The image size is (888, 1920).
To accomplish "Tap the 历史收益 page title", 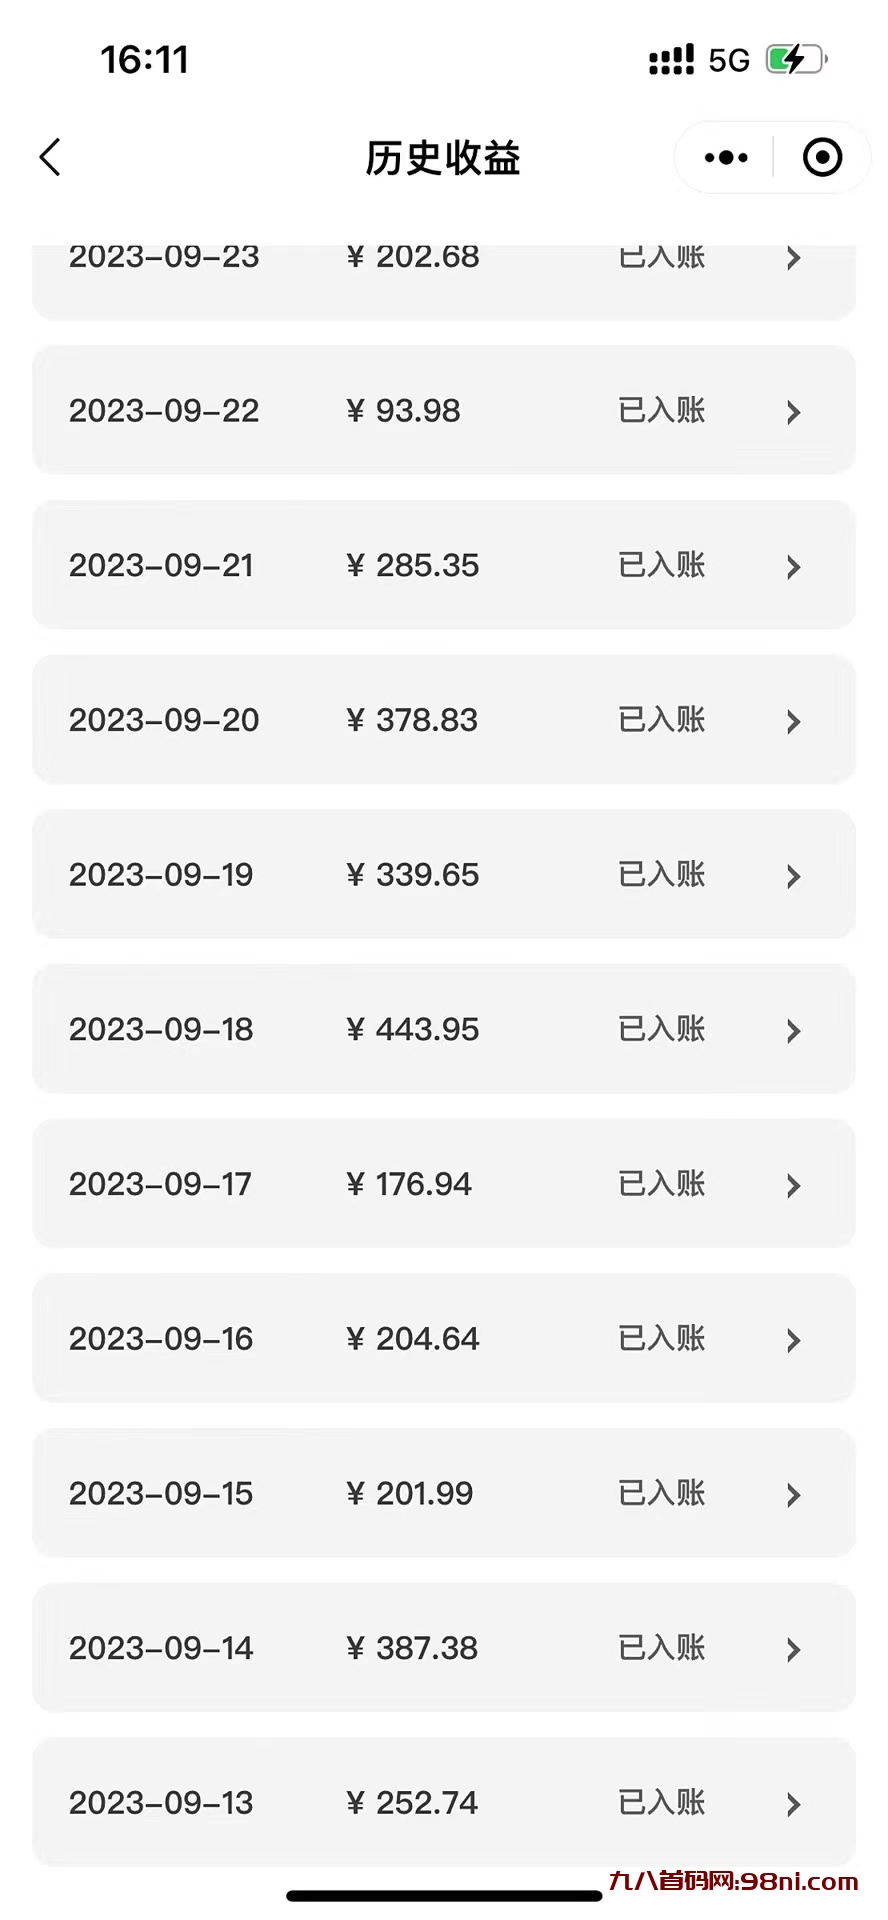I will tap(443, 158).
